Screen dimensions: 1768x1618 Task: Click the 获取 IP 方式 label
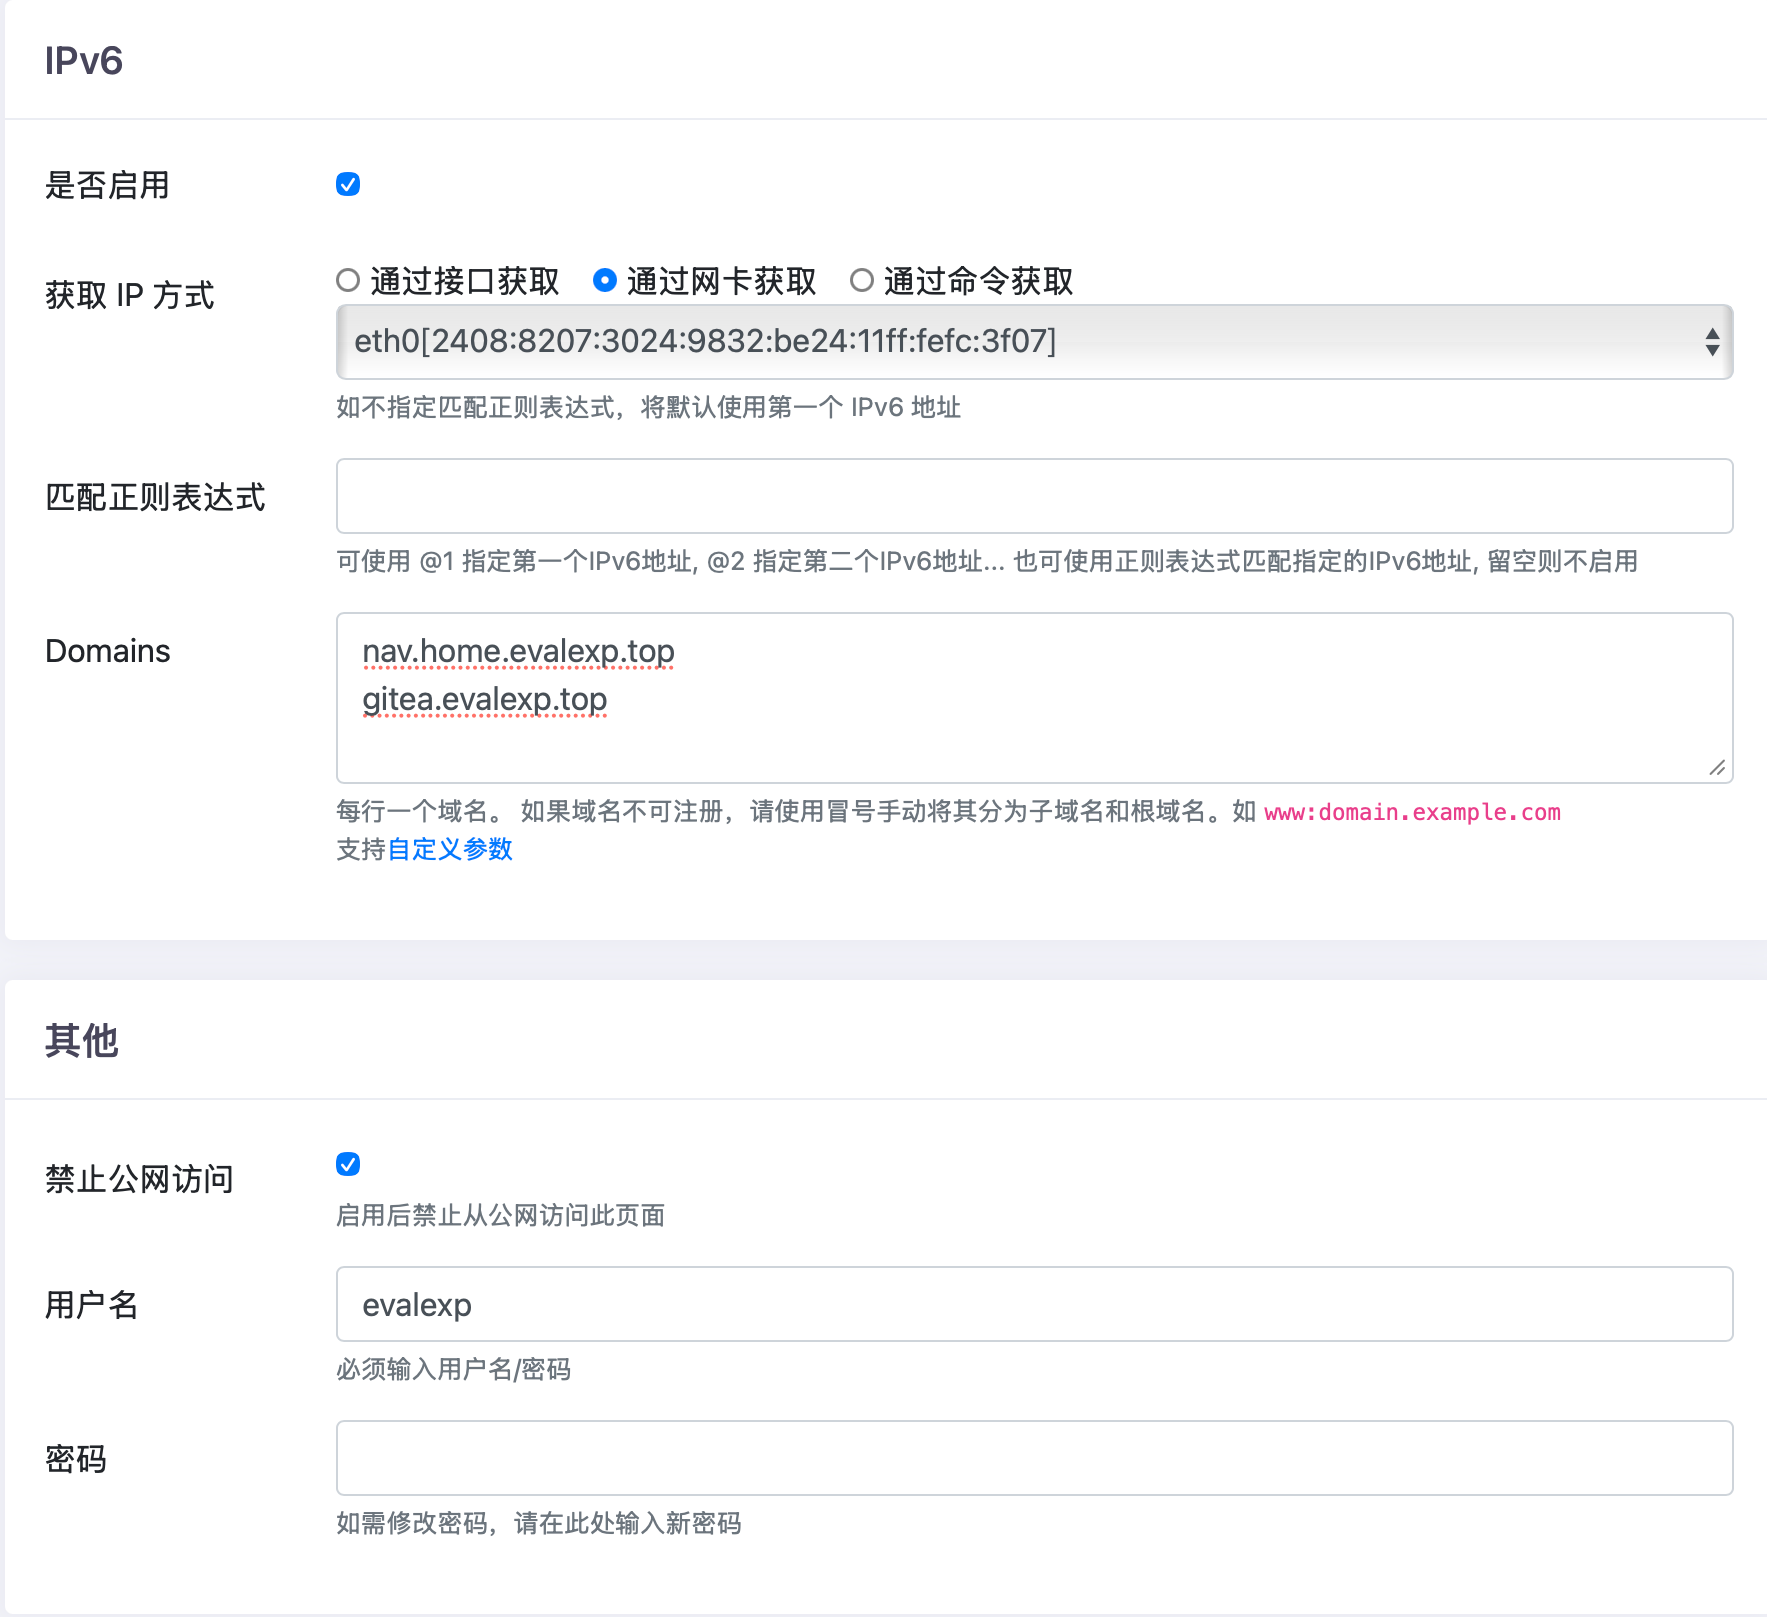[x=130, y=295]
